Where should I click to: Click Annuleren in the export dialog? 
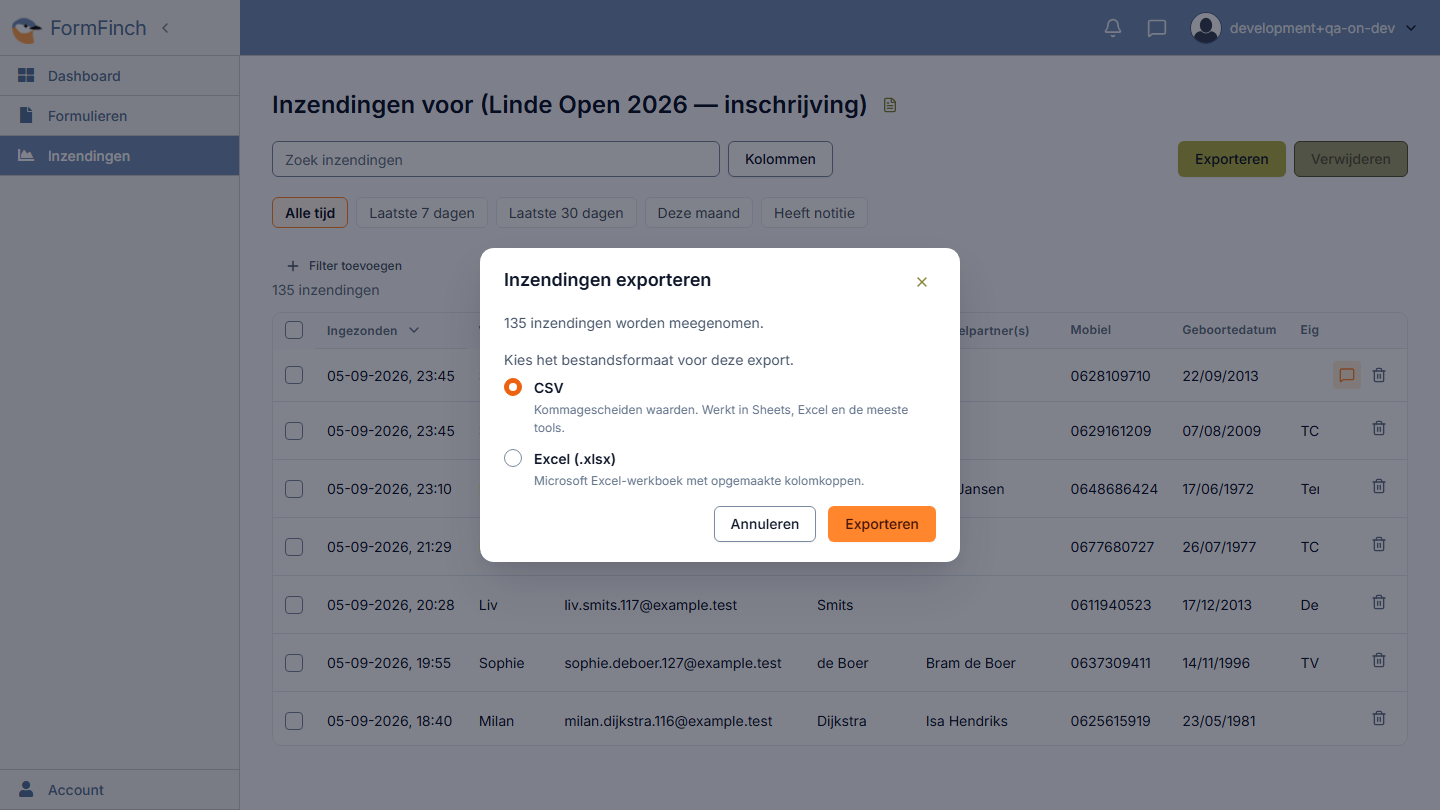(x=765, y=524)
